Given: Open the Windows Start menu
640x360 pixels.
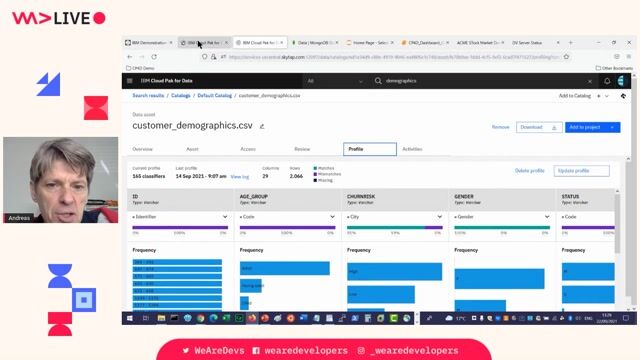Looking at the screenshot, I should click(130, 318).
